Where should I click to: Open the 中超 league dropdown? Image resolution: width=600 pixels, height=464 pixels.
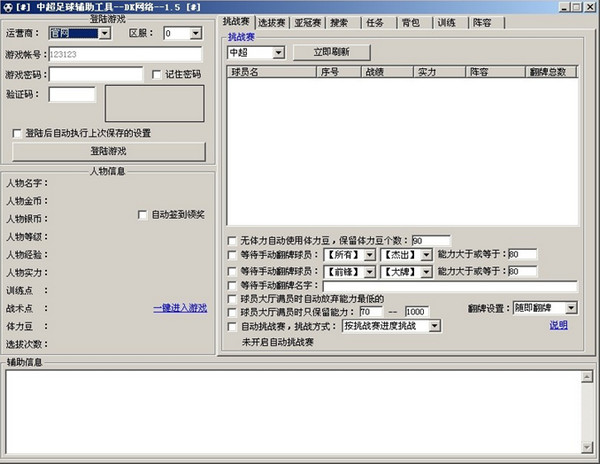[x=279, y=52]
